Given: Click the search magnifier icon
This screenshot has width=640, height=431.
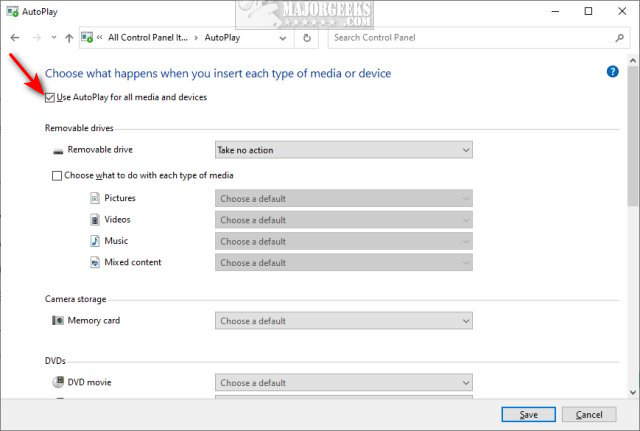Looking at the screenshot, I should coord(619,38).
